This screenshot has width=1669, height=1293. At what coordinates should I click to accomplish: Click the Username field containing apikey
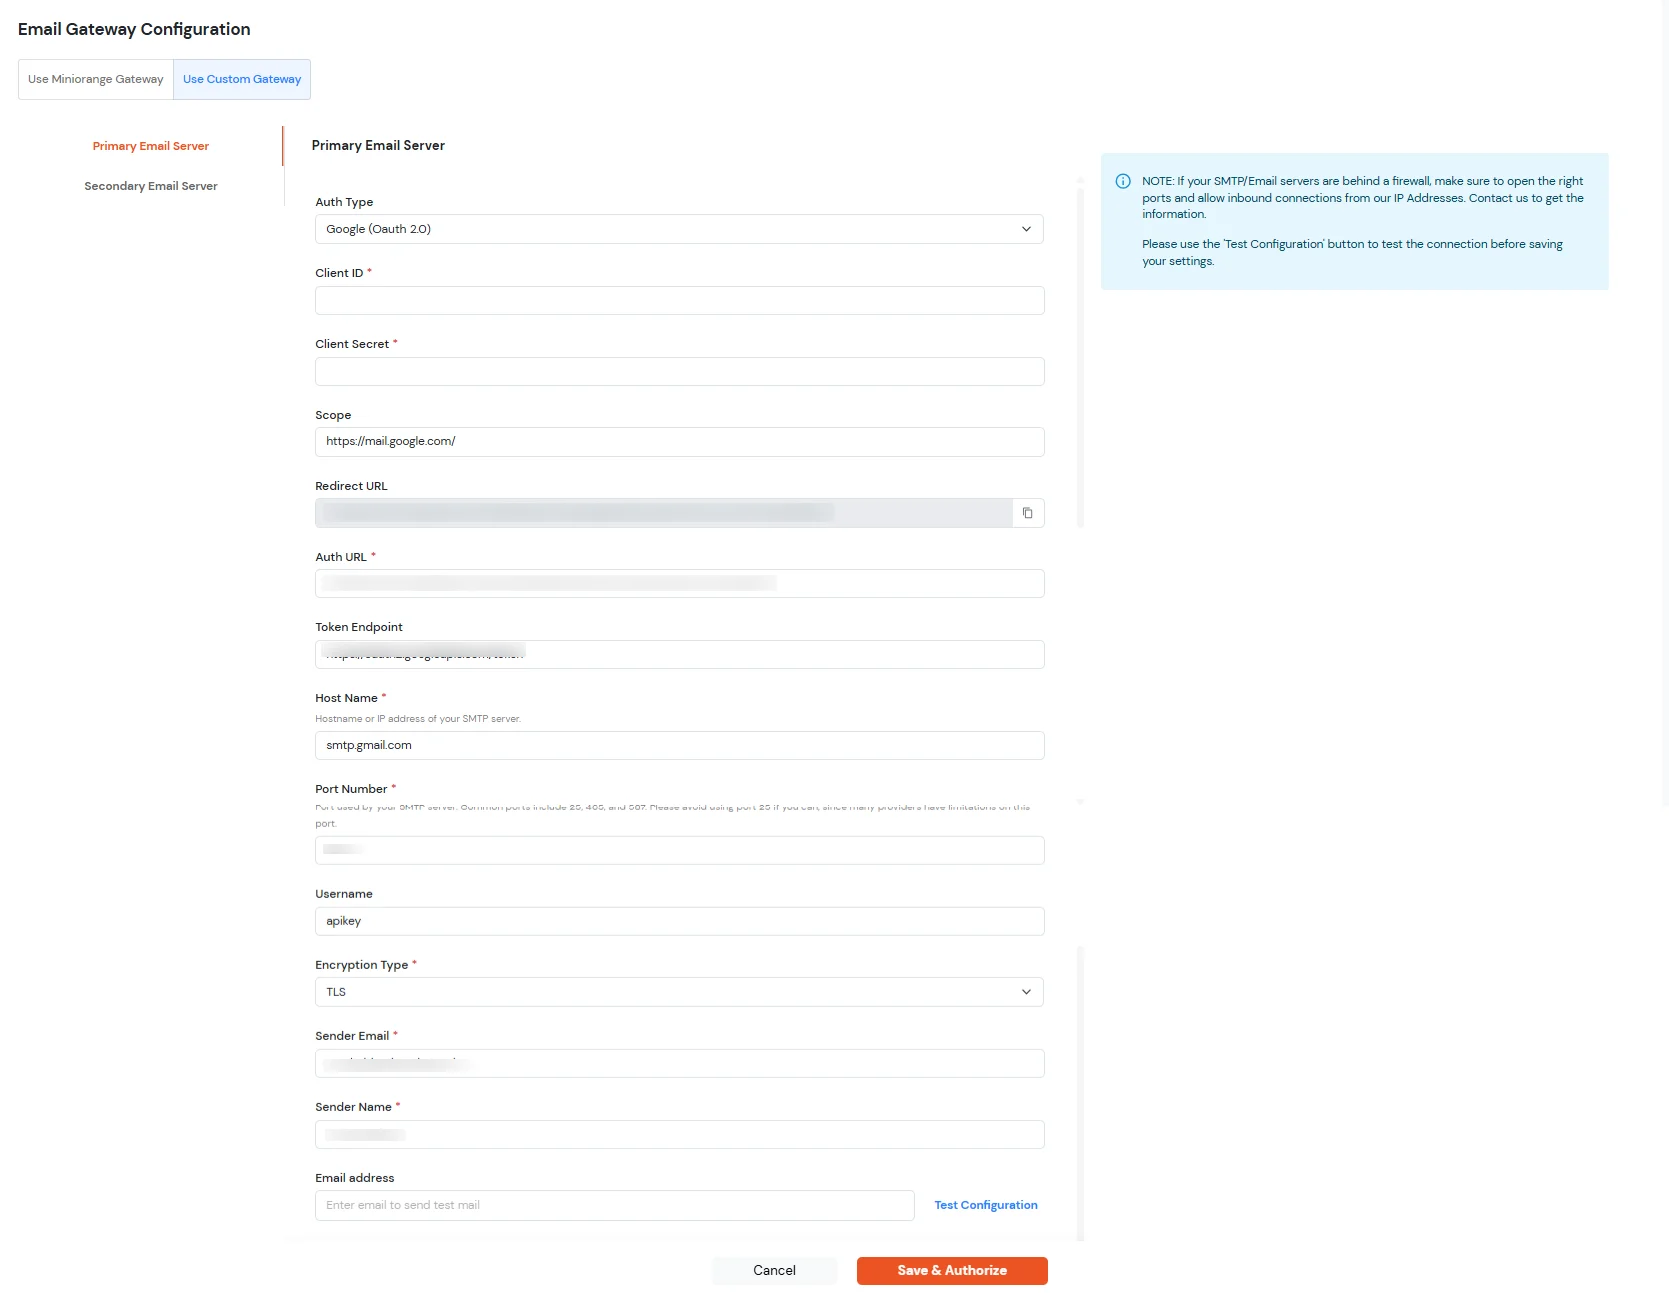click(x=679, y=921)
